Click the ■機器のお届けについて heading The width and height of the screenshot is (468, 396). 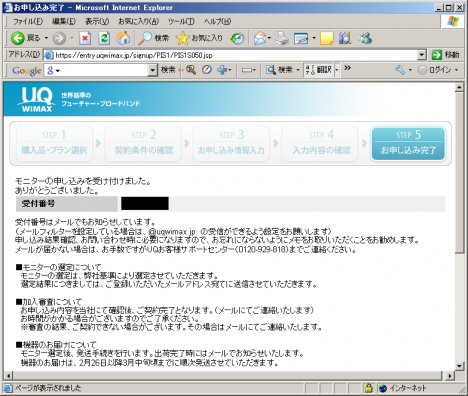56,344
